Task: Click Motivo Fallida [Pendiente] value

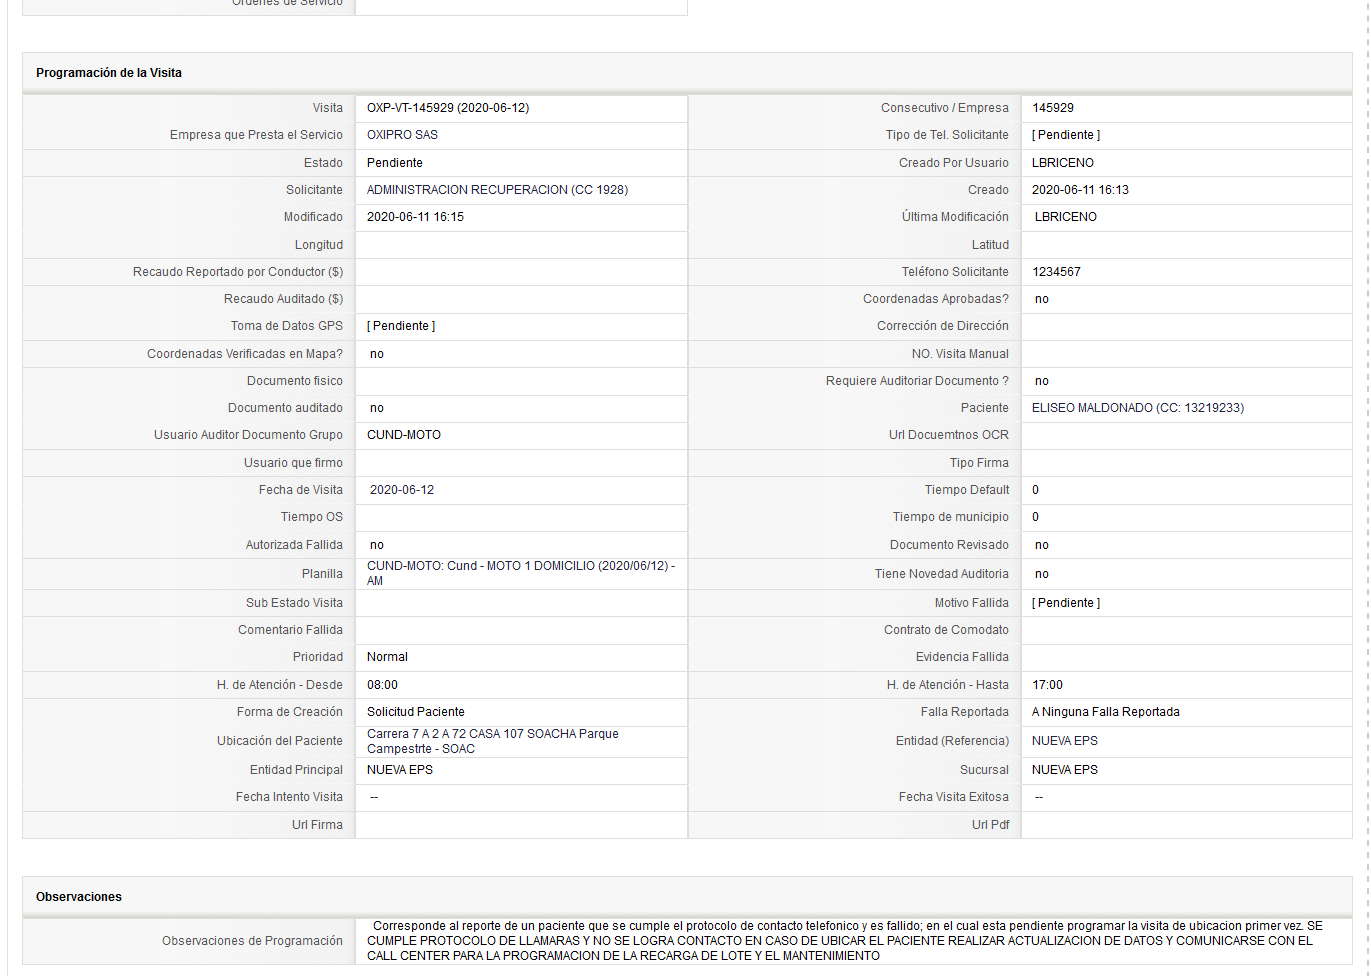Action: point(1066,603)
